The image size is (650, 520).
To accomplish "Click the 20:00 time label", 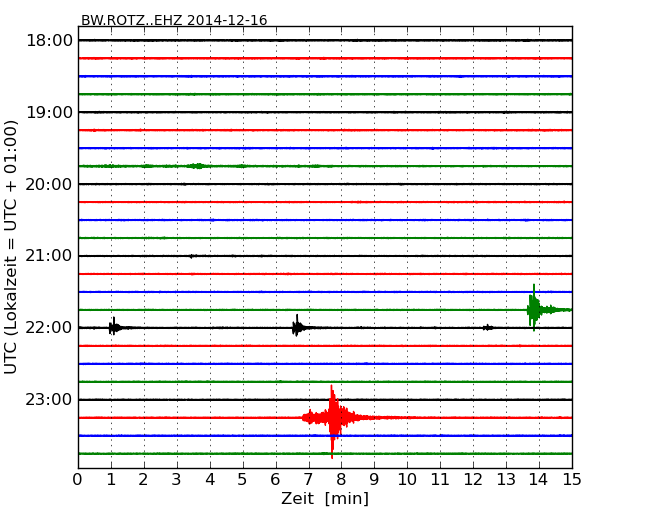I will point(49,184).
